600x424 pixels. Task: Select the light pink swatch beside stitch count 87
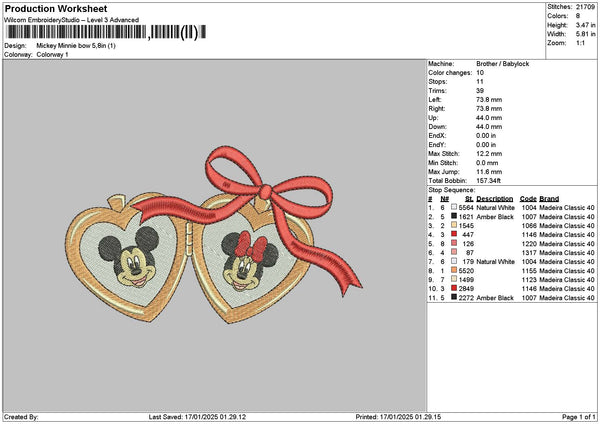point(454,252)
